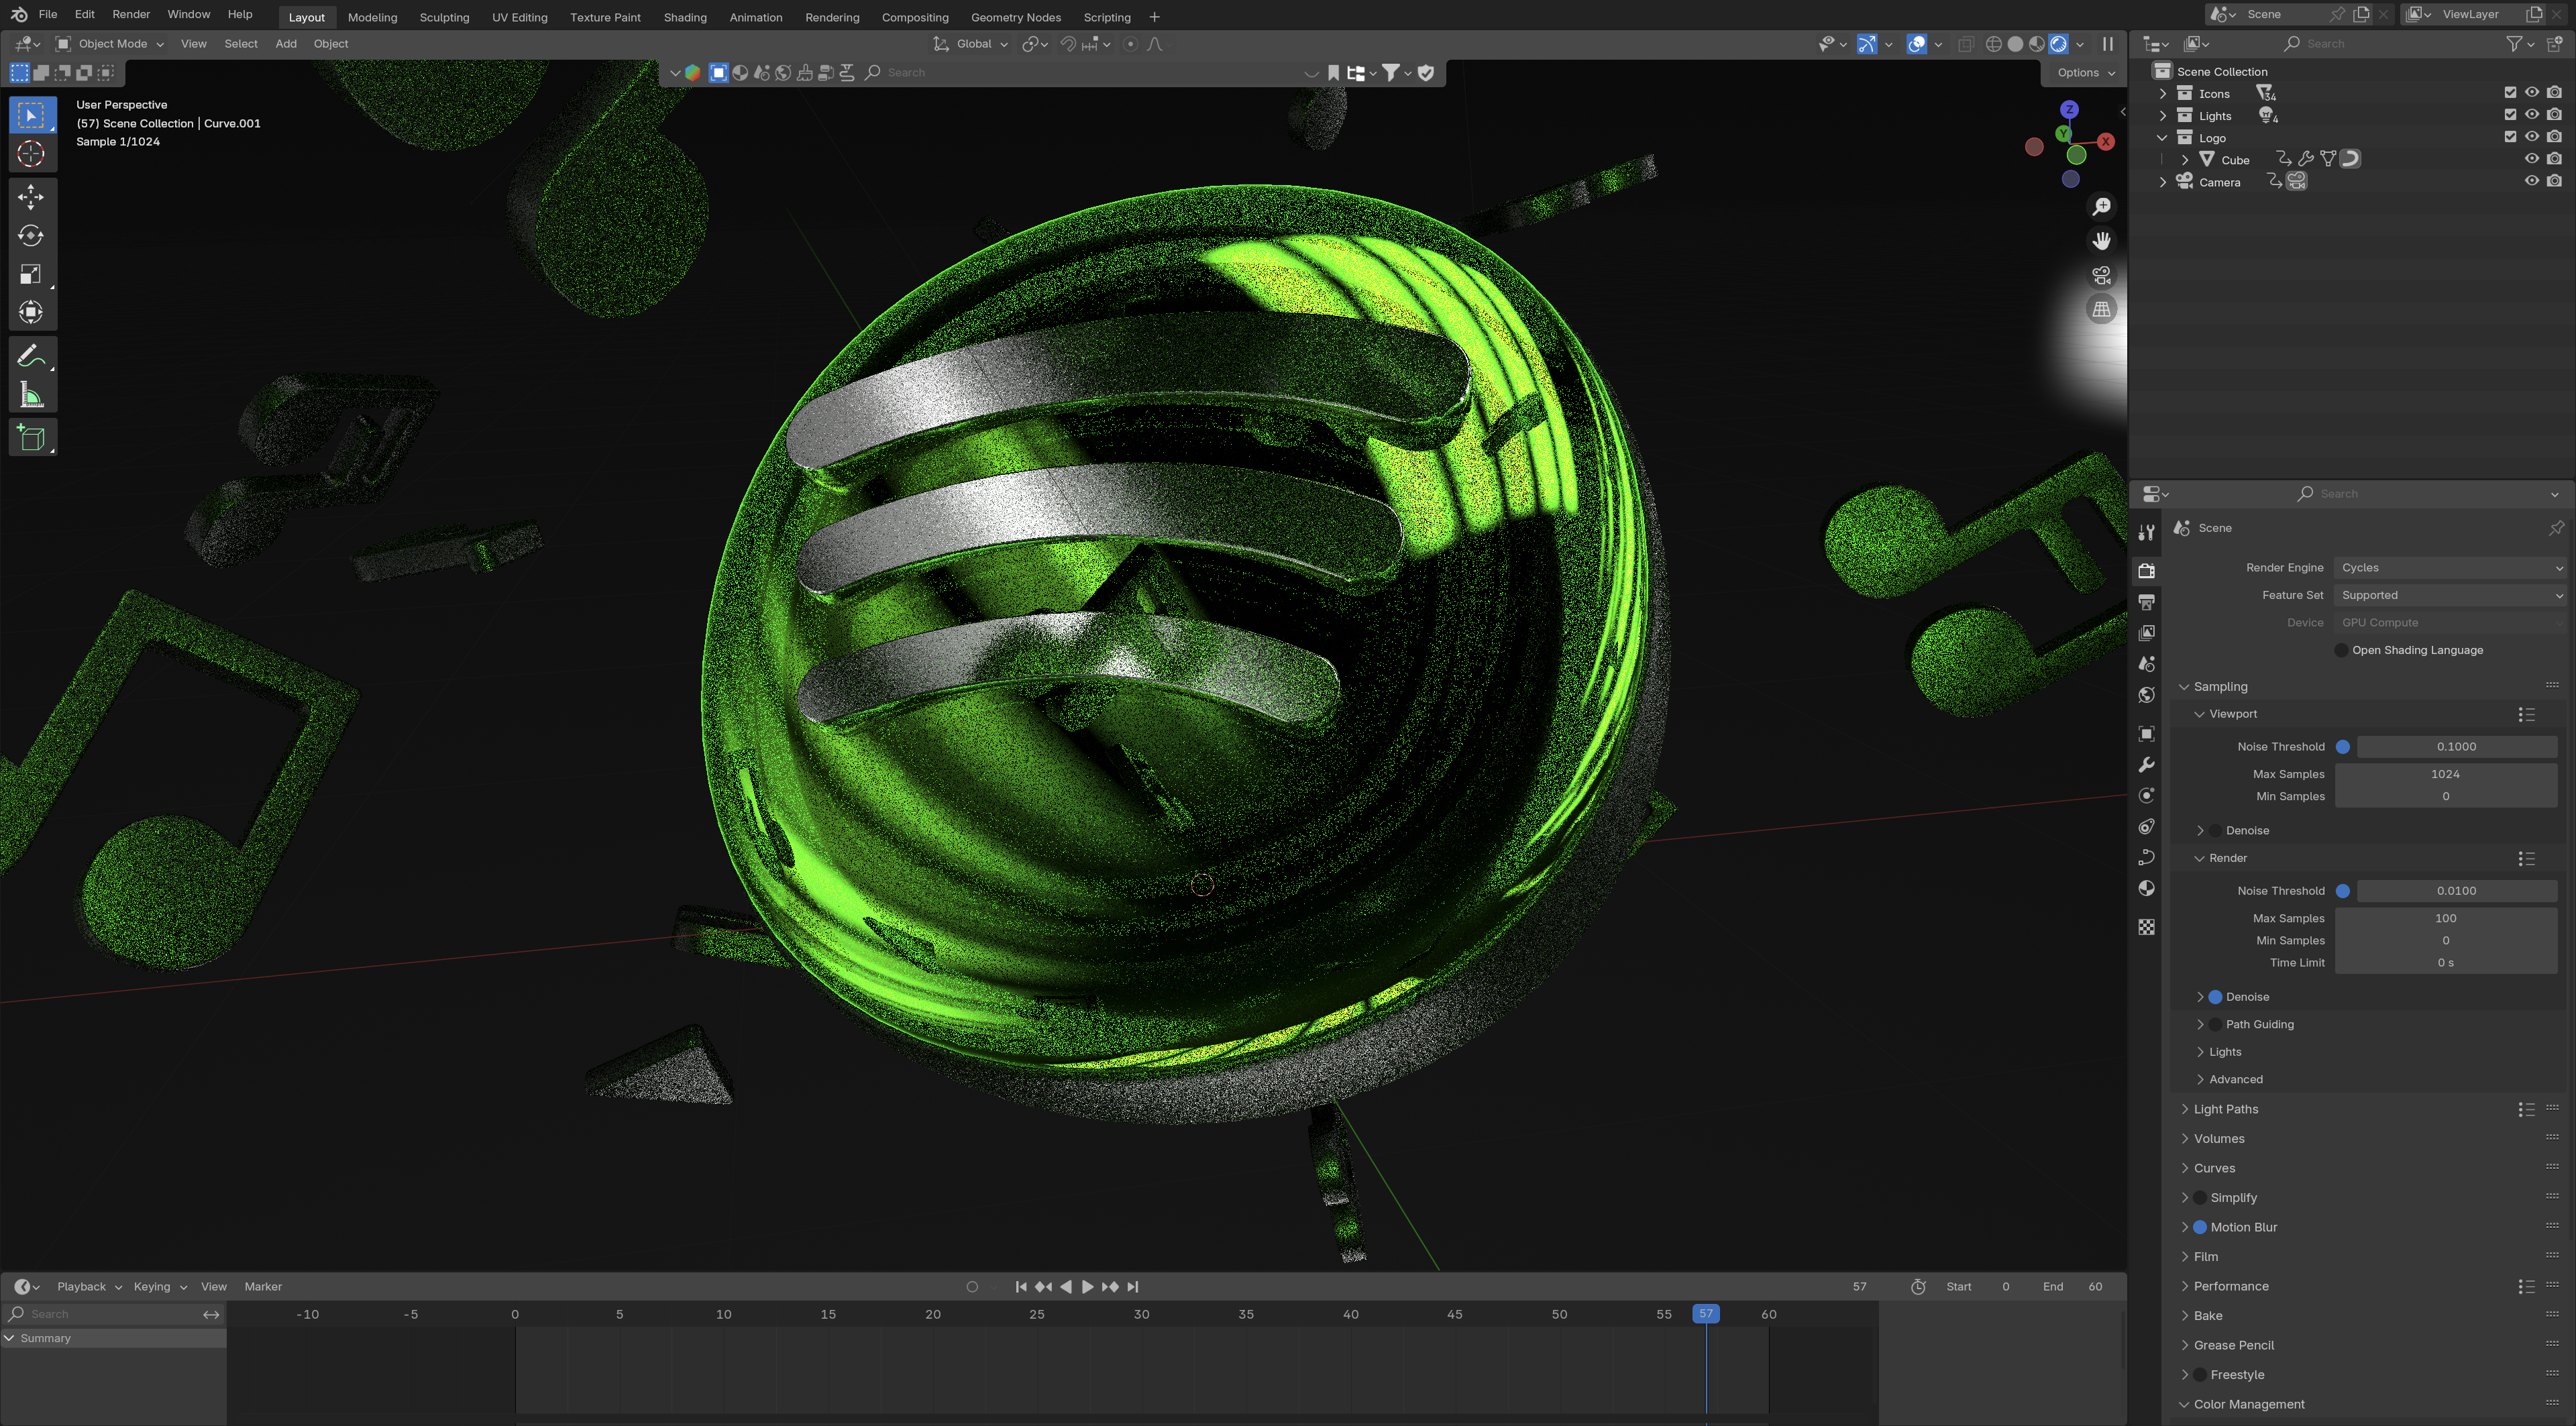Select the Annotate tool
The width and height of the screenshot is (2576, 1426).
(31, 356)
